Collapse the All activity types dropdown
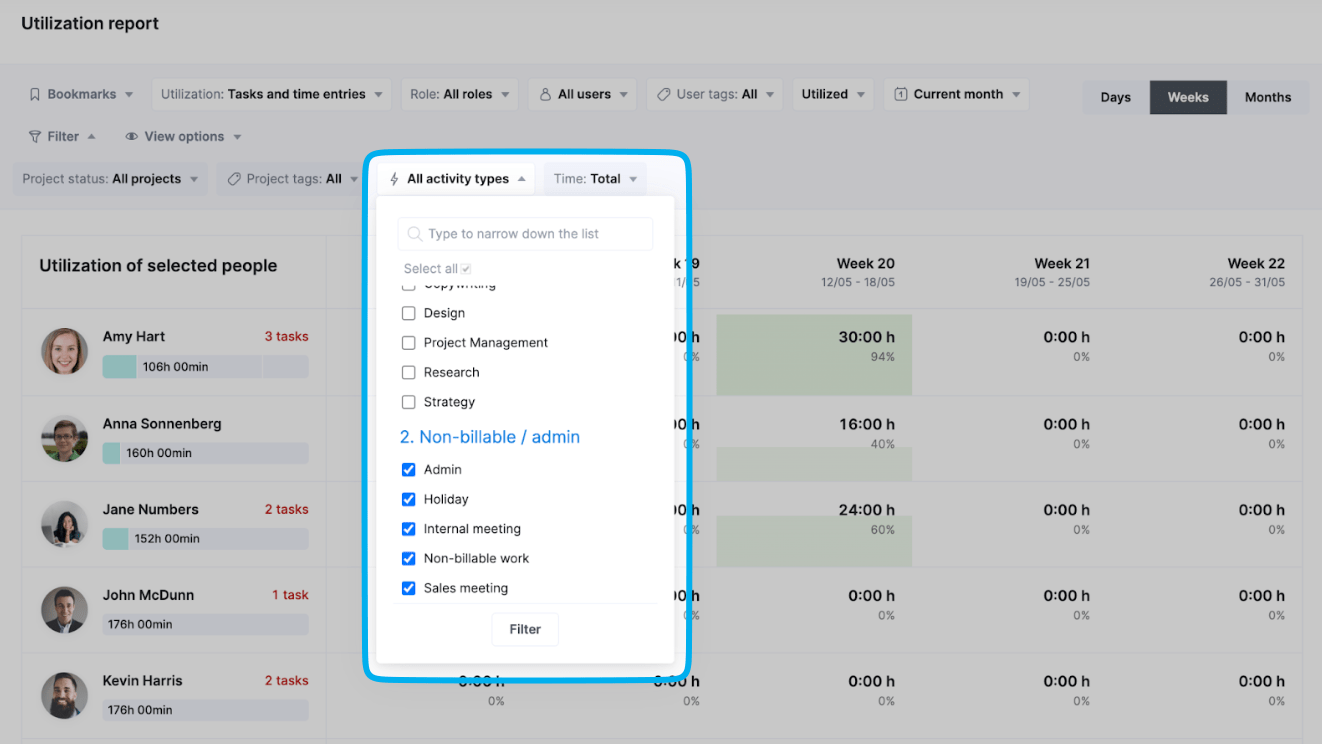1322x744 pixels. [457, 179]
